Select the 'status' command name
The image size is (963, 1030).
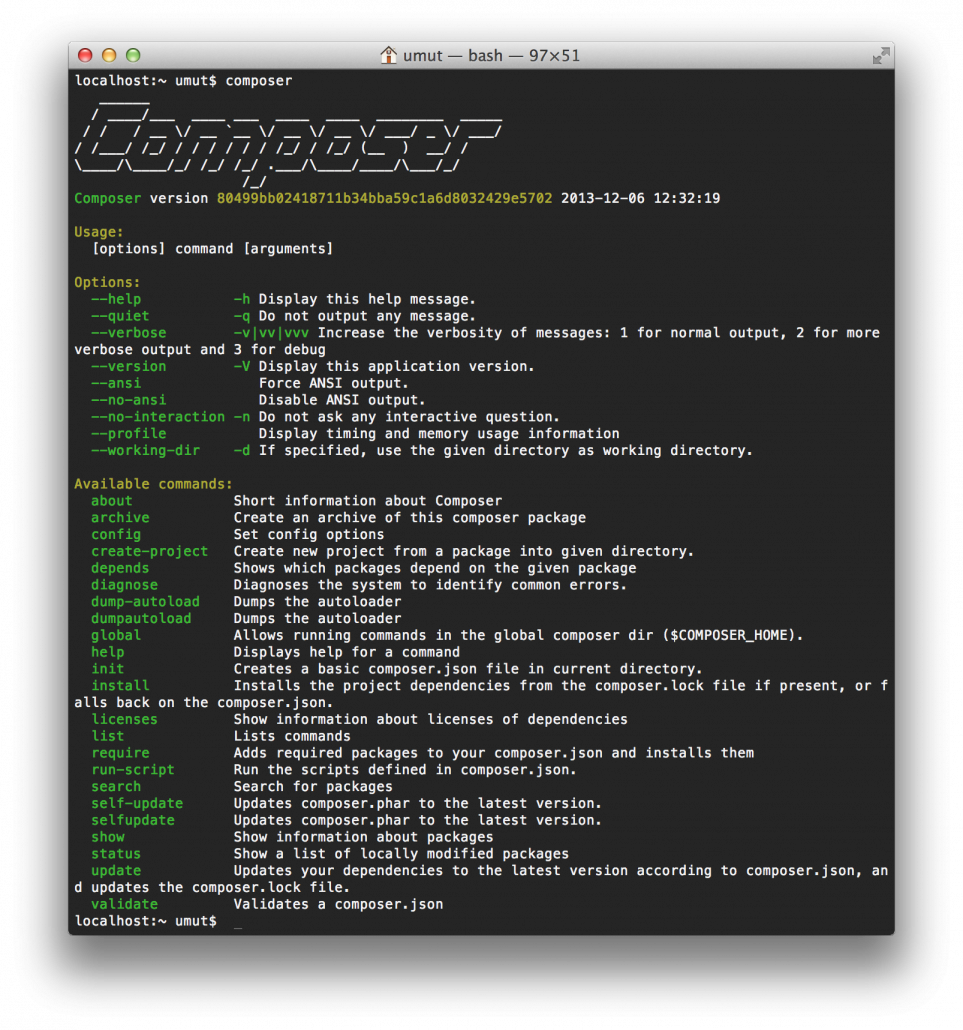pos(116,854)
